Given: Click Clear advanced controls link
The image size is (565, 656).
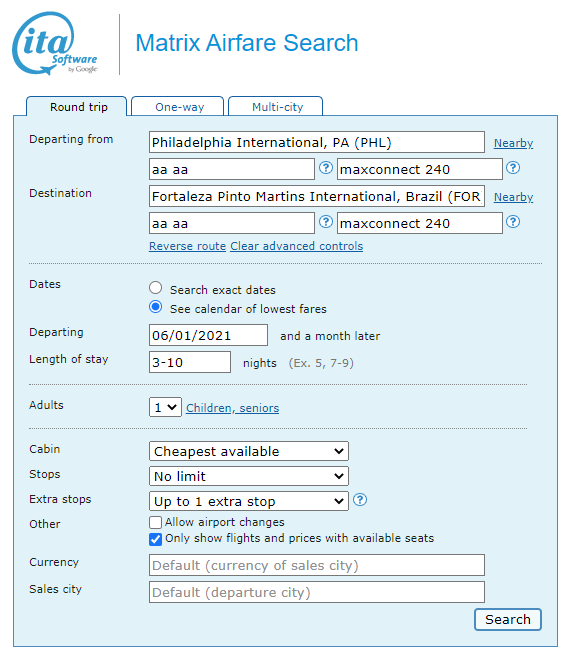Looking at the screenshot, I should (297, 246).
